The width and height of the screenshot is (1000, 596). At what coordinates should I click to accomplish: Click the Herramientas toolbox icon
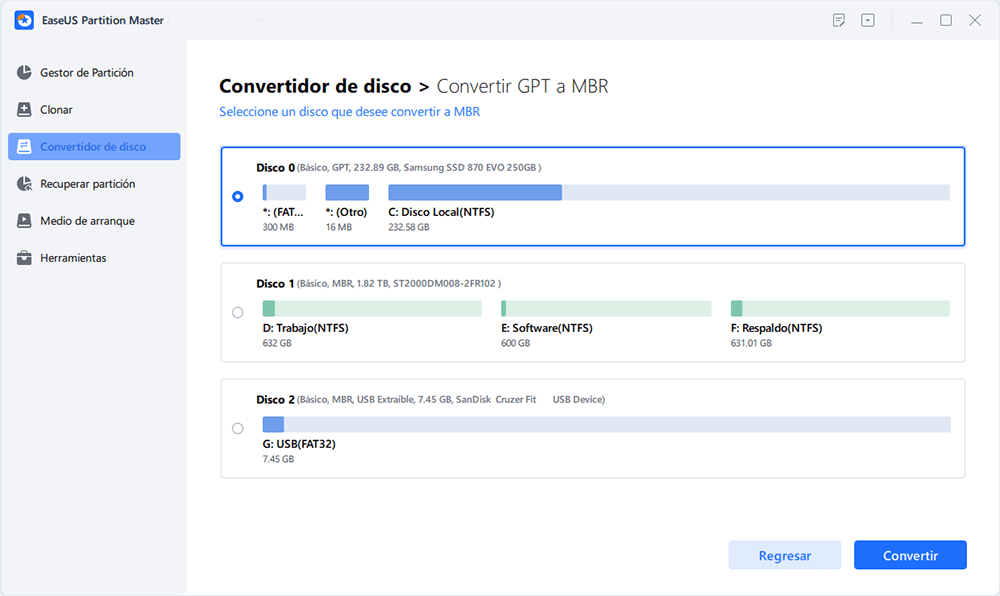click(x=24, y=258)
